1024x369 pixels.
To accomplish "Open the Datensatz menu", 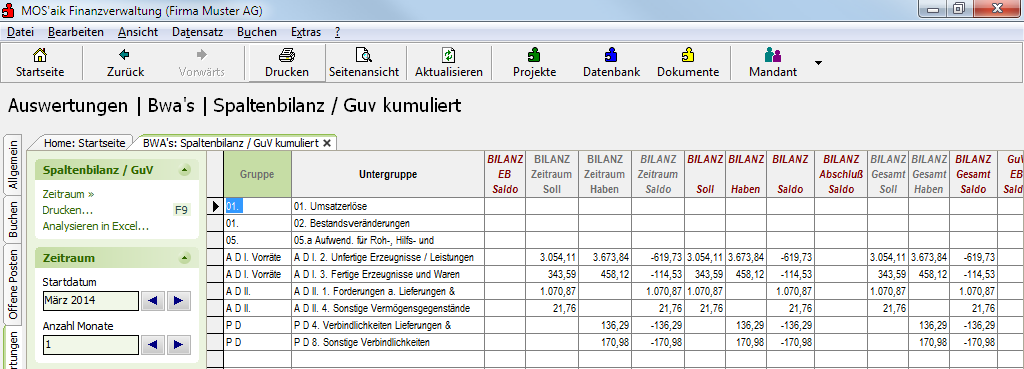I will point(198,32).
